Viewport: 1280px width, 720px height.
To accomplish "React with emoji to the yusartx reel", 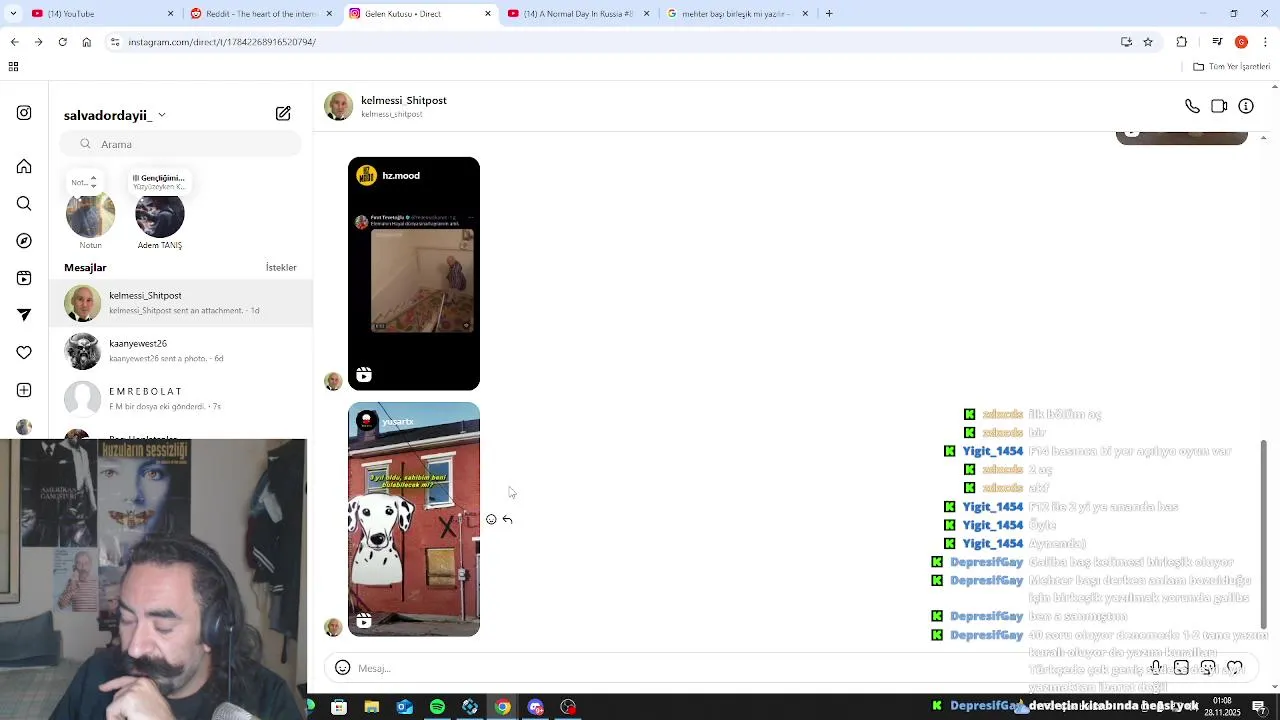I will [x=491, y=519].
